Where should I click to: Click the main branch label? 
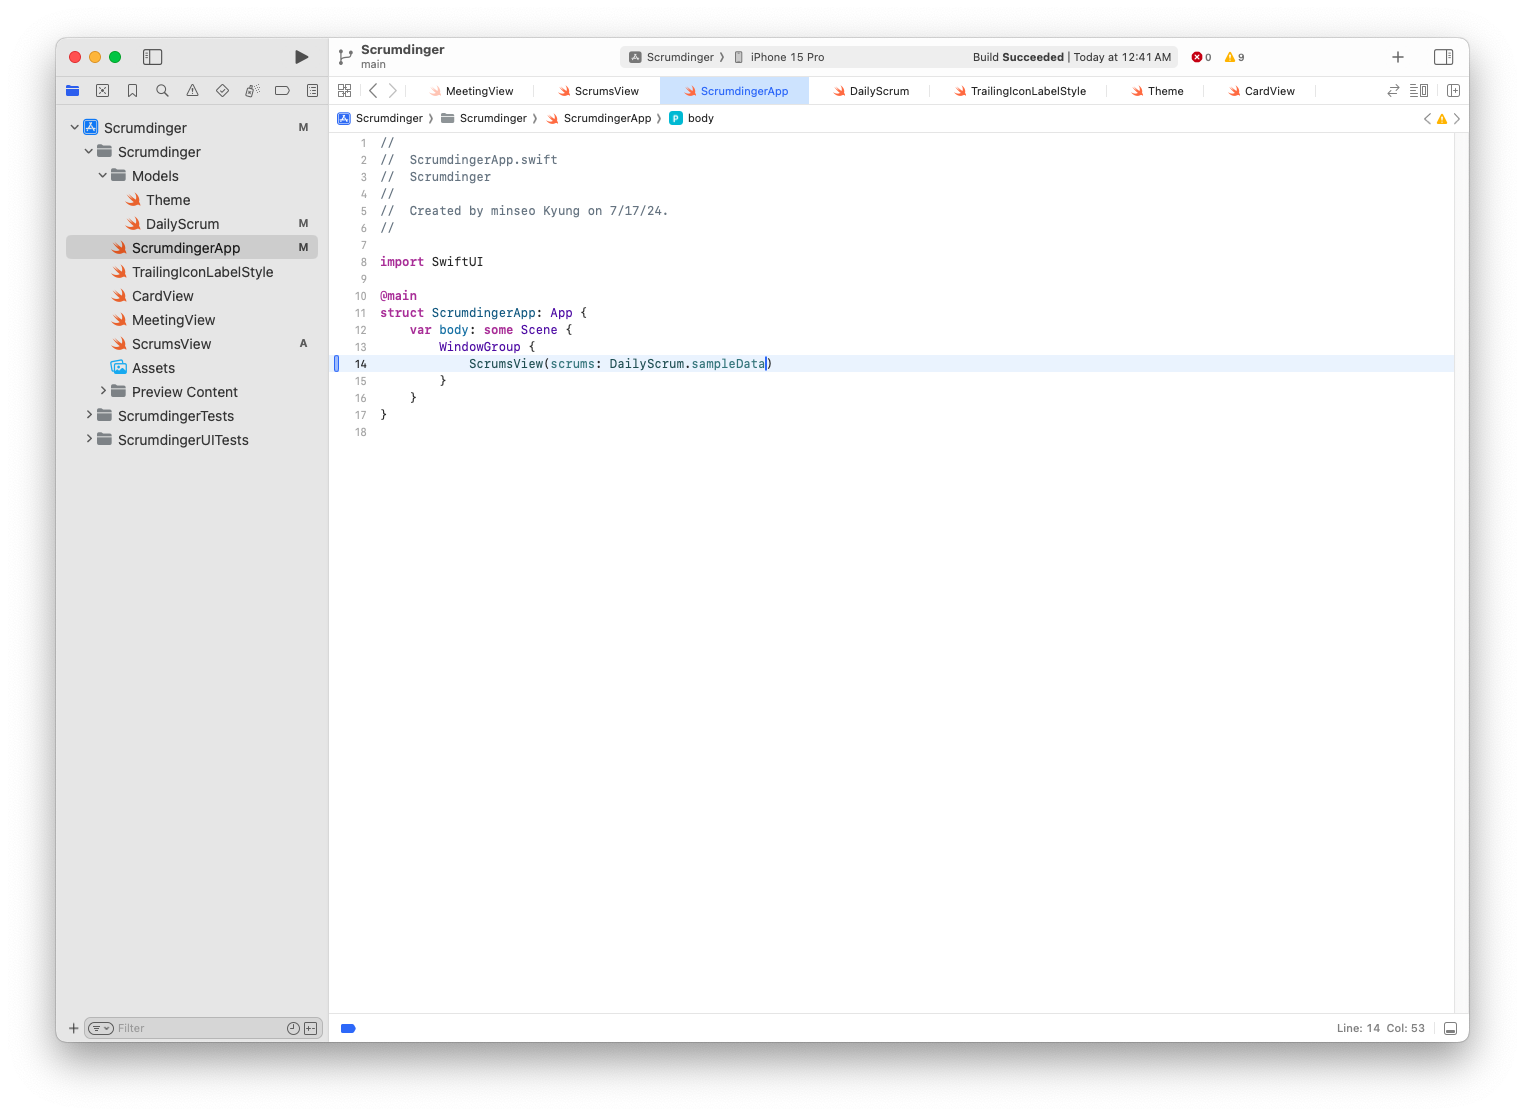tap(373, 65)
